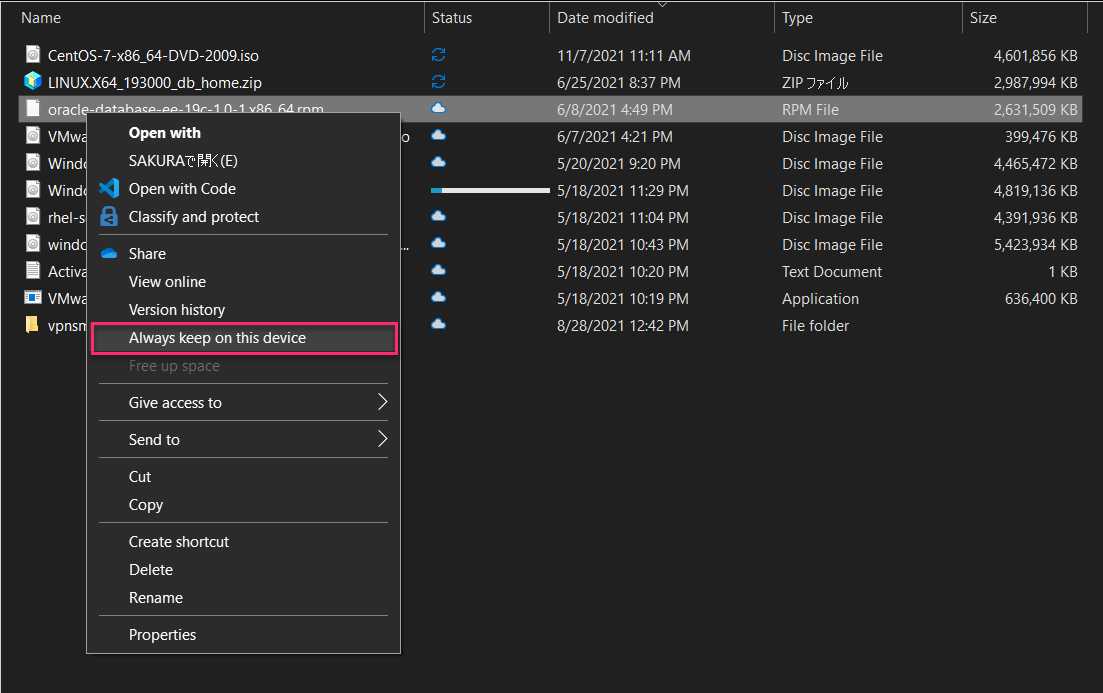Image resolution: width=1103 pixels, height=693 pixels.
Task: Click Rename in the context menu
Action: pyautogui.click(x=155, y=597)
